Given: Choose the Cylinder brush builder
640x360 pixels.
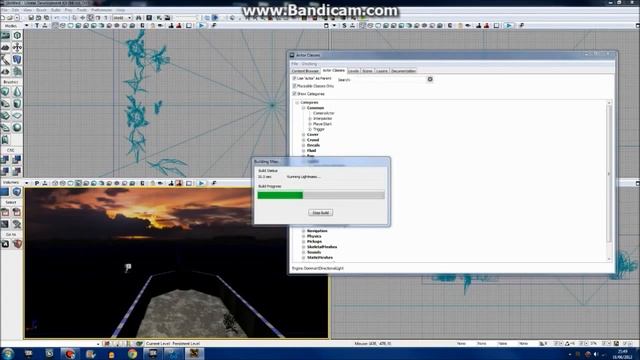Looking at the screenshot, I should tap(17, 104).
